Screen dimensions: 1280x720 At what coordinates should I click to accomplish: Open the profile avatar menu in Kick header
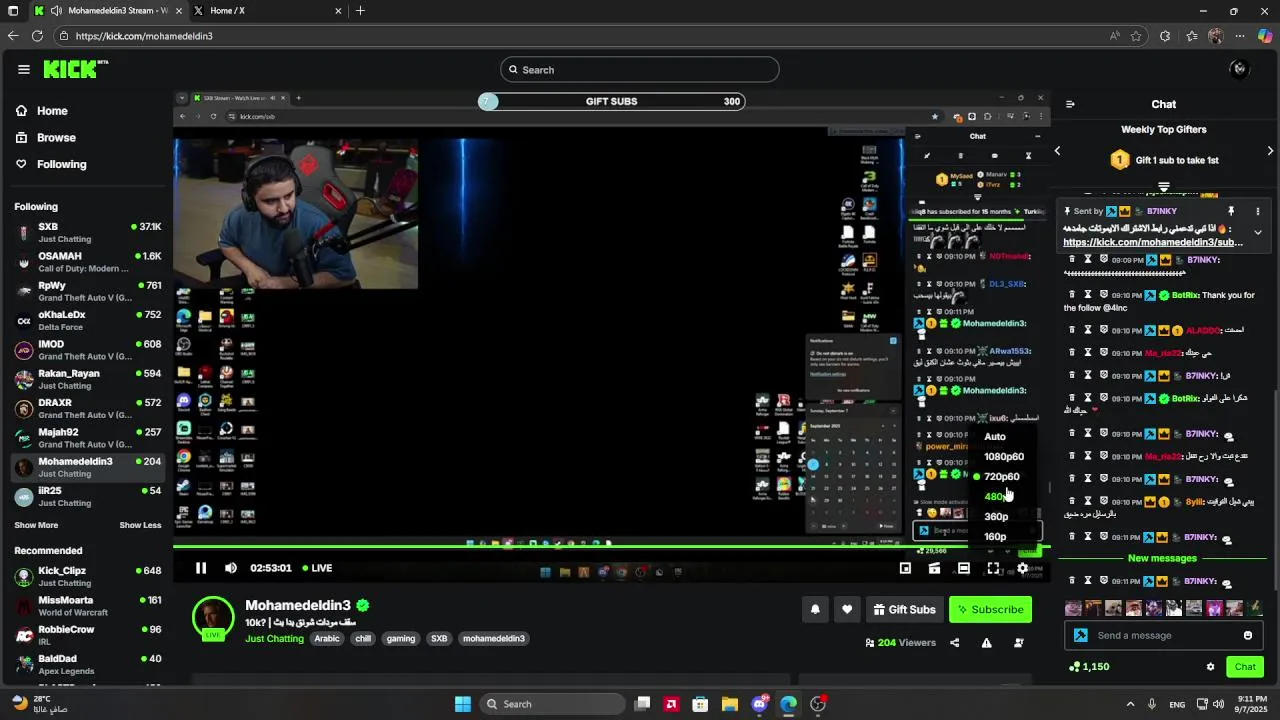pyautogui.click(x=1239, y=69)
